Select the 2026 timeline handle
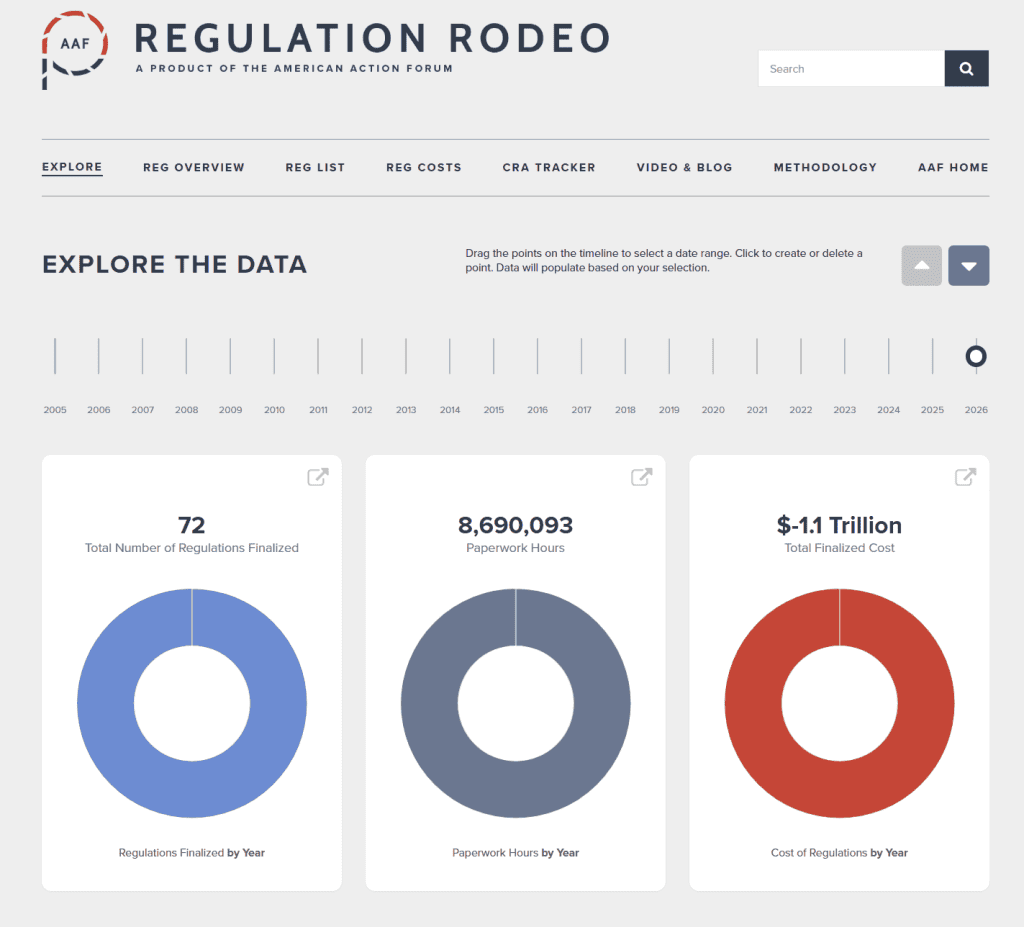This screenshot has height=927, width=1024. click(x=976, y=356)
